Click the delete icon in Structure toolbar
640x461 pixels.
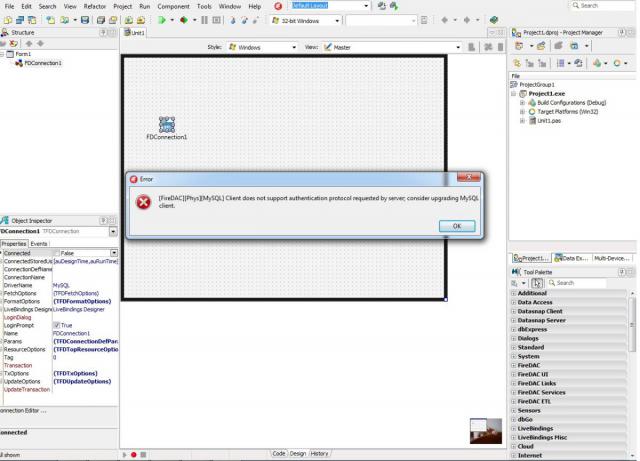point(14,43)
